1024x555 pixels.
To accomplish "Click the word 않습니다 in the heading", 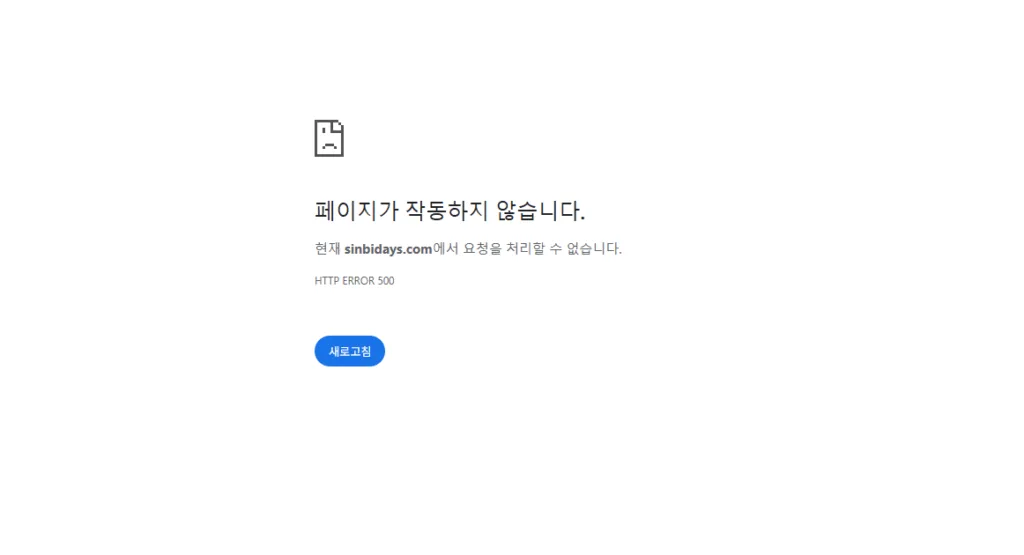I will [x=537, y=210].
